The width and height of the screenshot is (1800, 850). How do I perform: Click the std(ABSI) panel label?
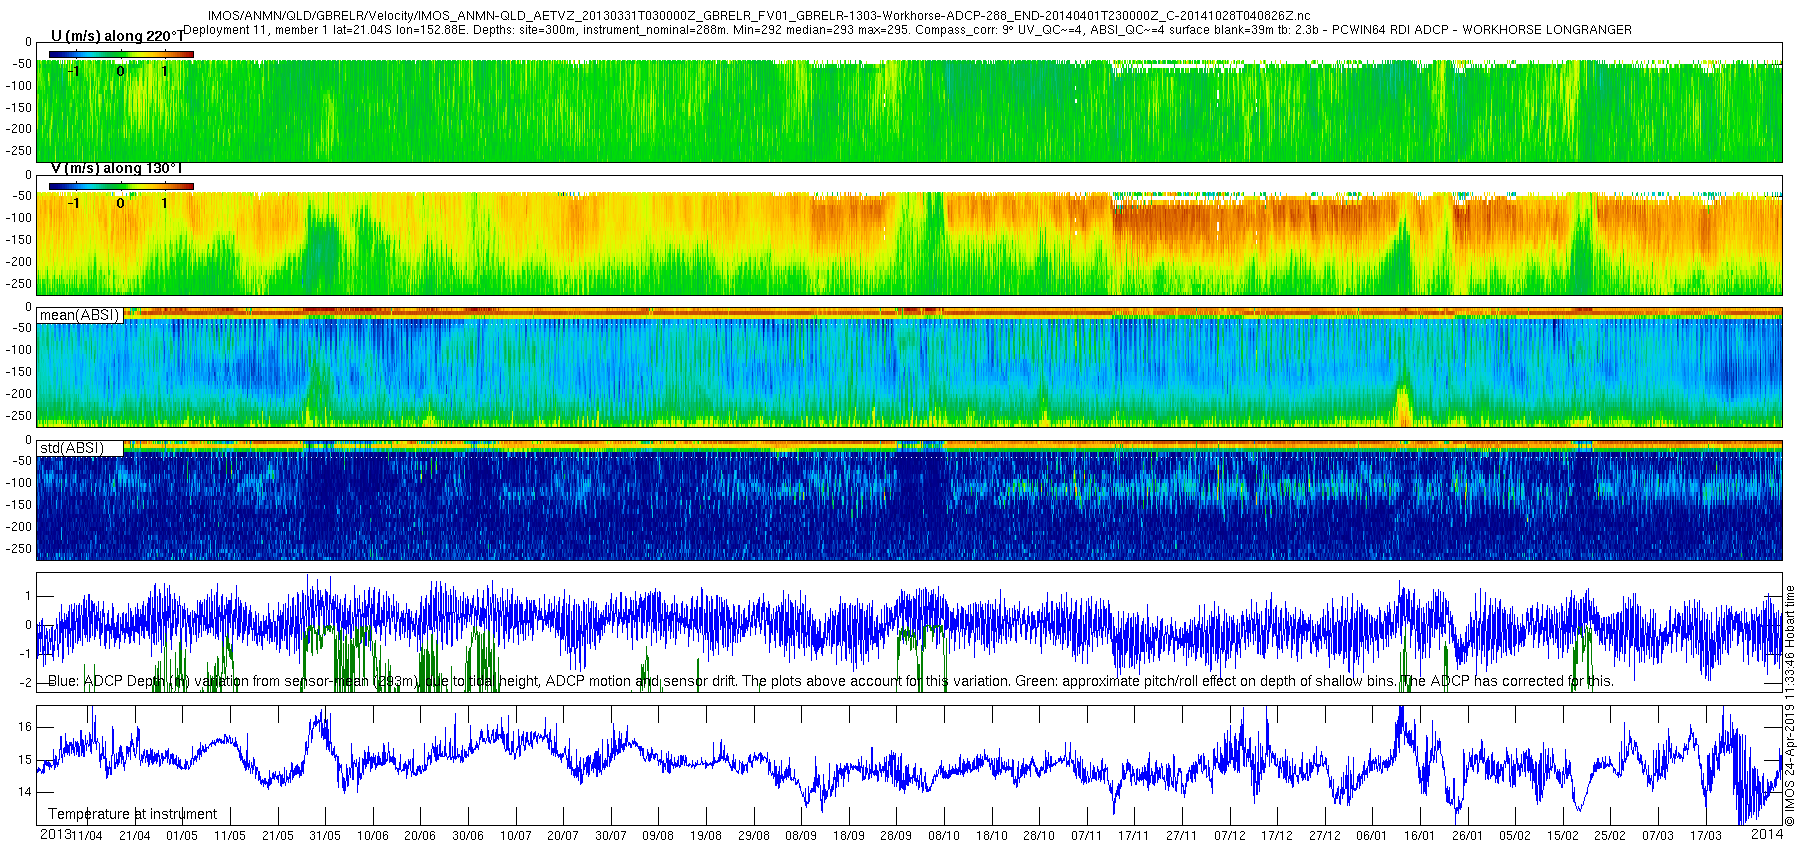pyautogui.click(x=71, y=448)
